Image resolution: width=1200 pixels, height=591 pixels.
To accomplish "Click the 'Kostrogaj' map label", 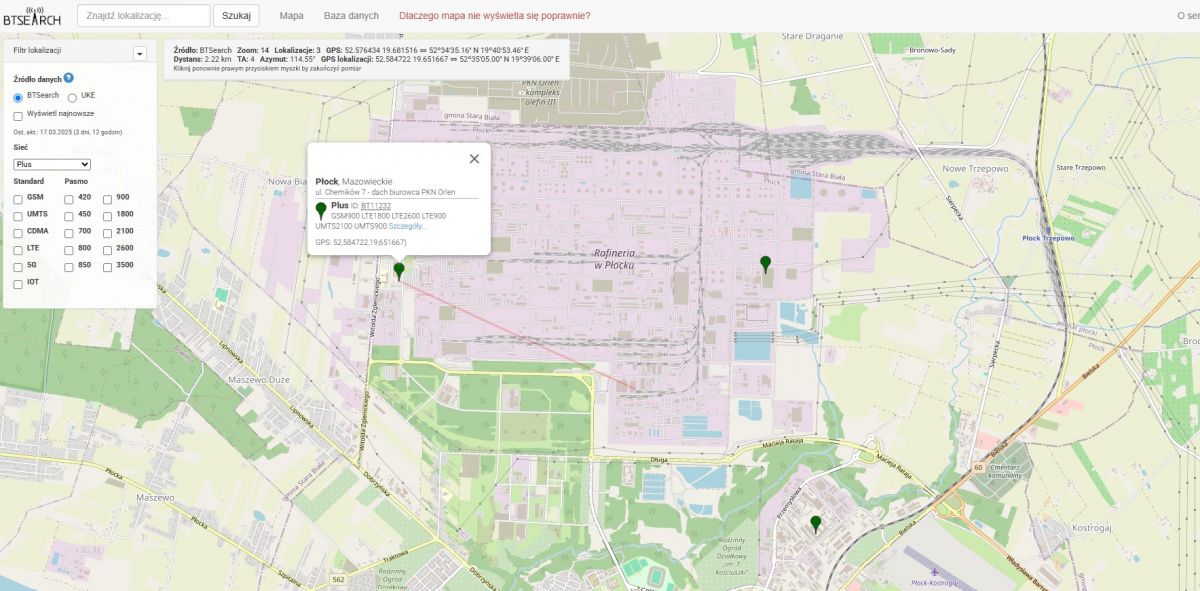I will (x=1093, y=526).
